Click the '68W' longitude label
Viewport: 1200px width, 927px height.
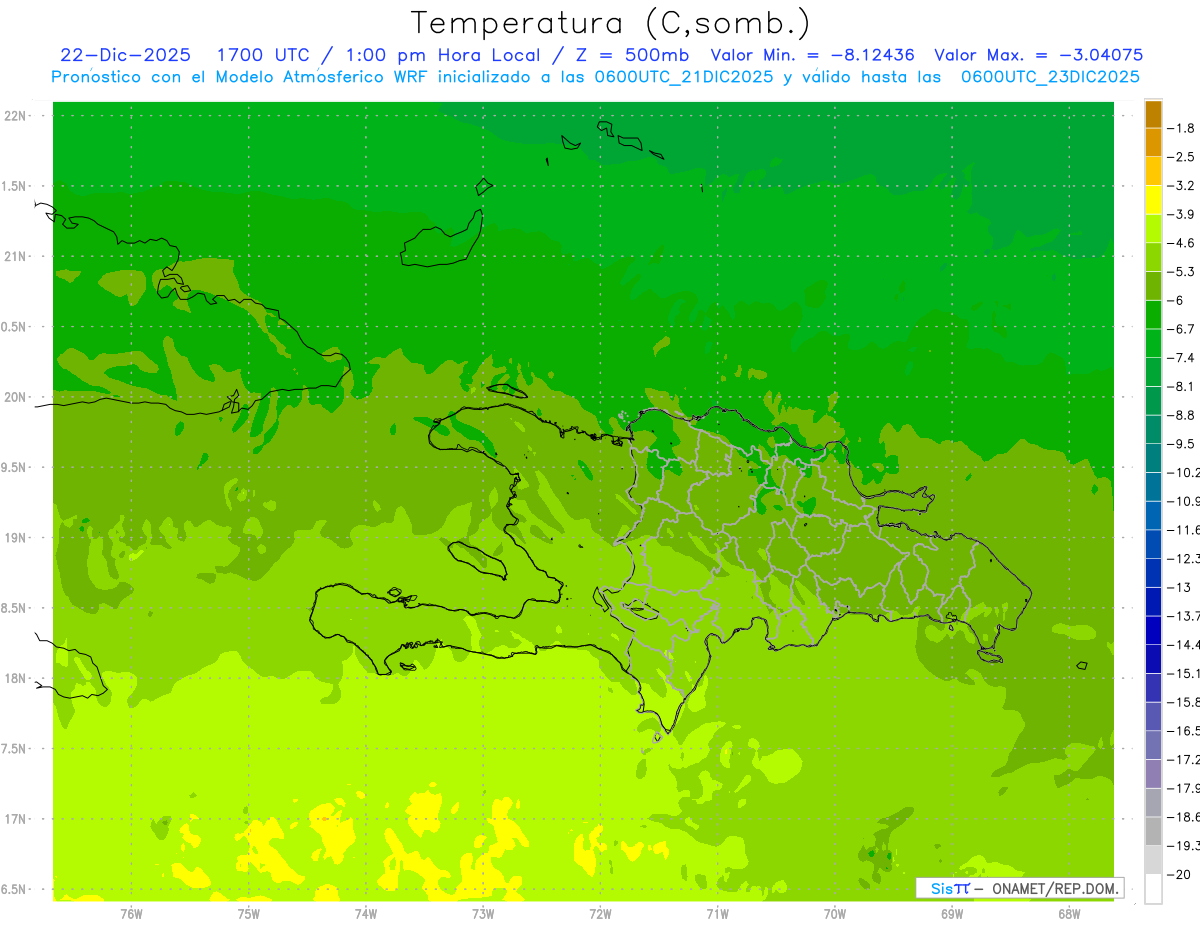click(x=1069, y=914)
